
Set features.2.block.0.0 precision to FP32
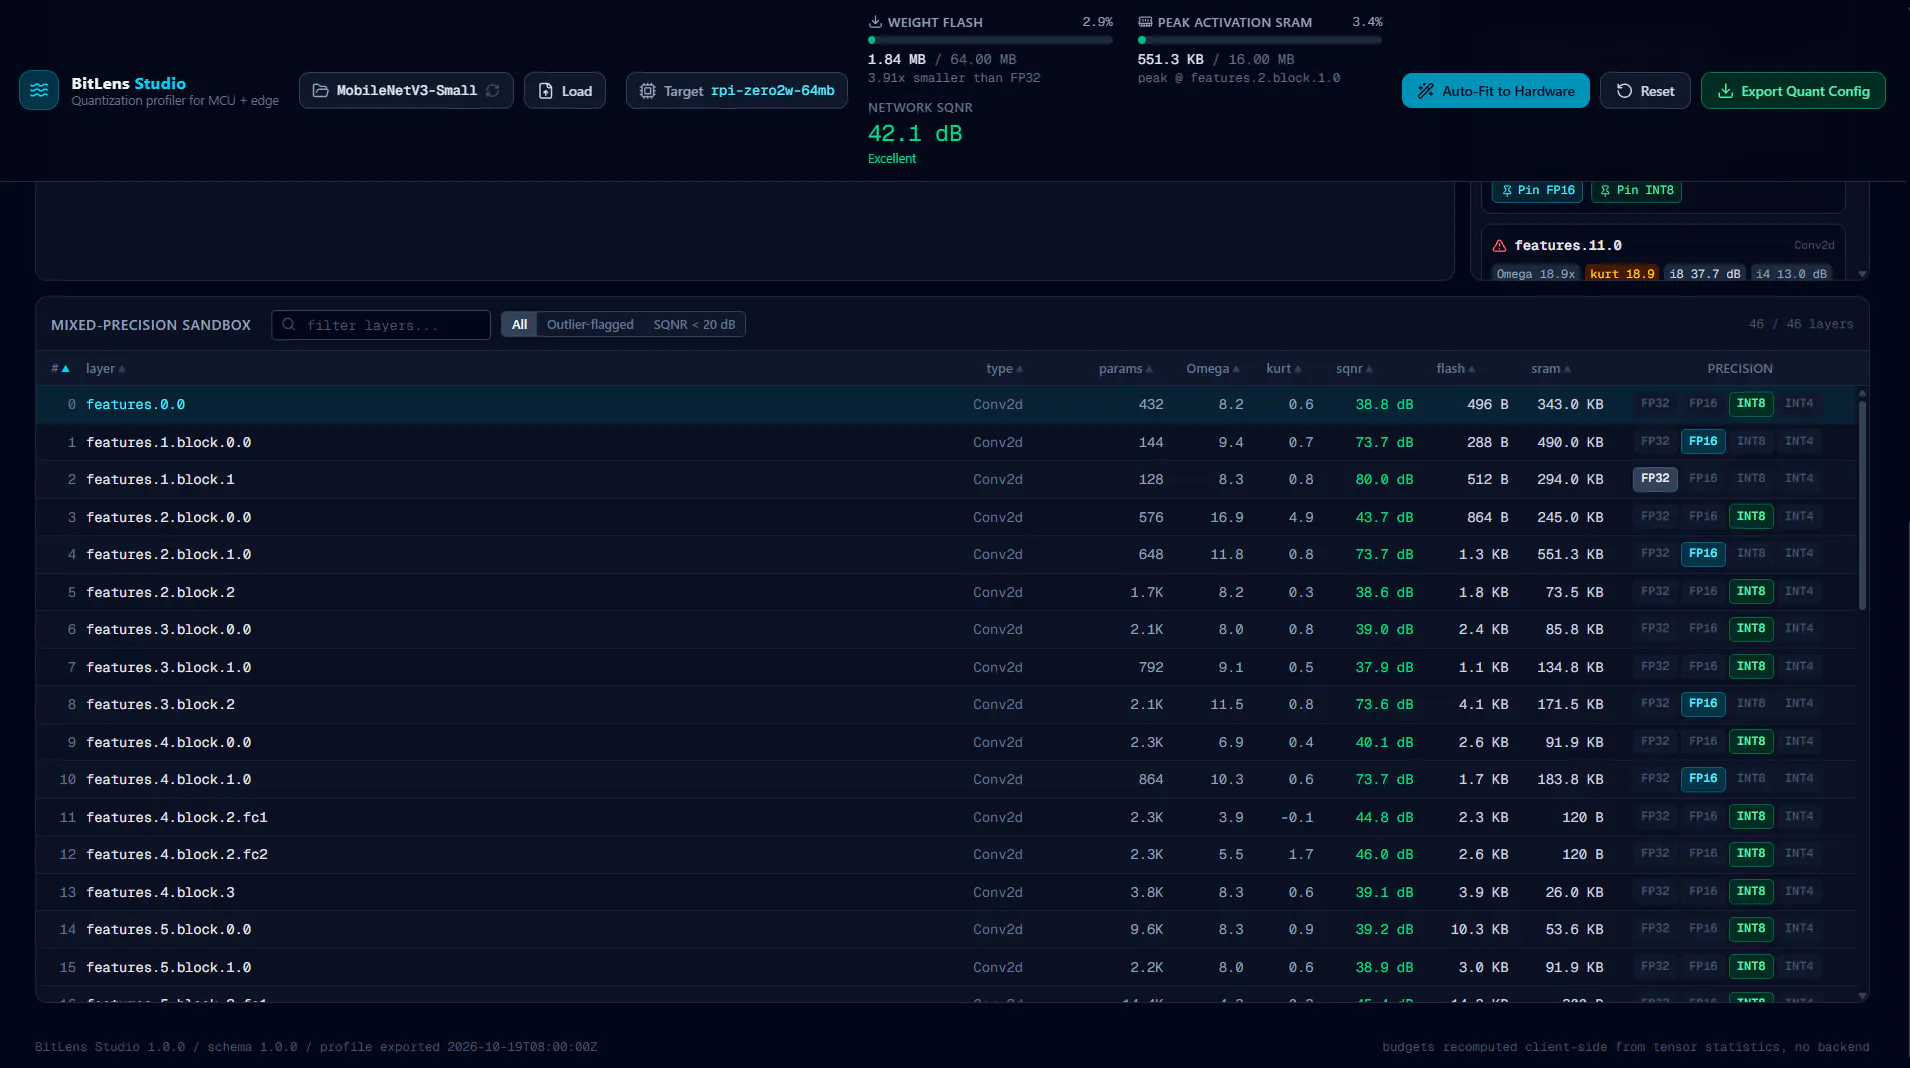[1655, 517]
